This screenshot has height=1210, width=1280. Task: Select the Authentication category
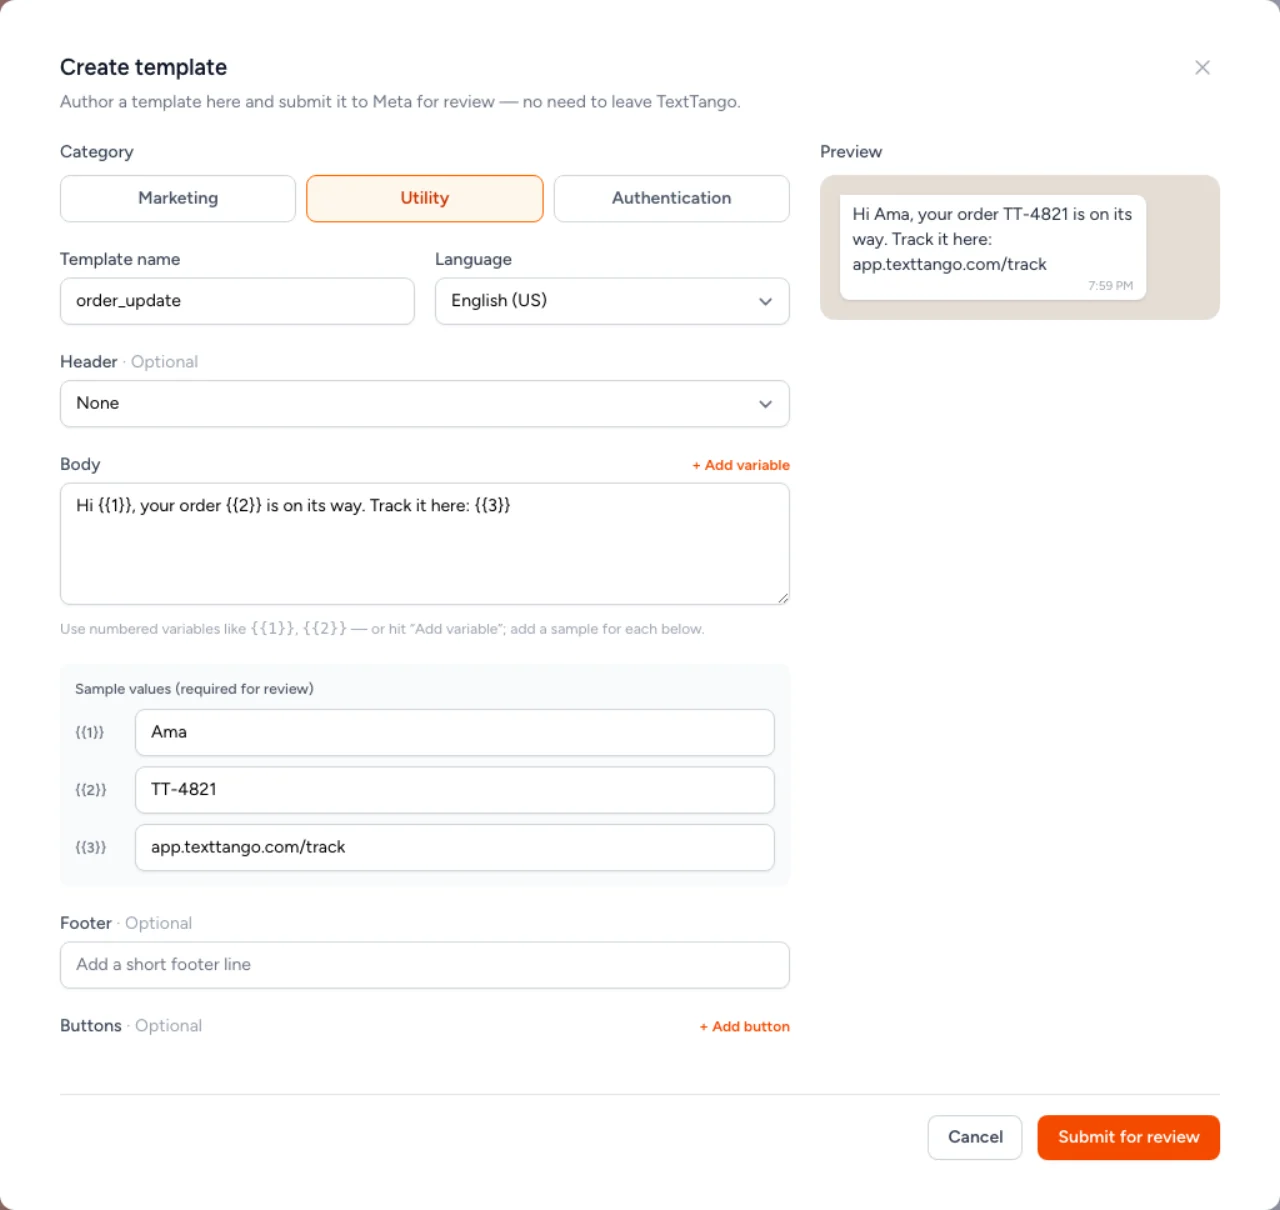coord(672,198)
